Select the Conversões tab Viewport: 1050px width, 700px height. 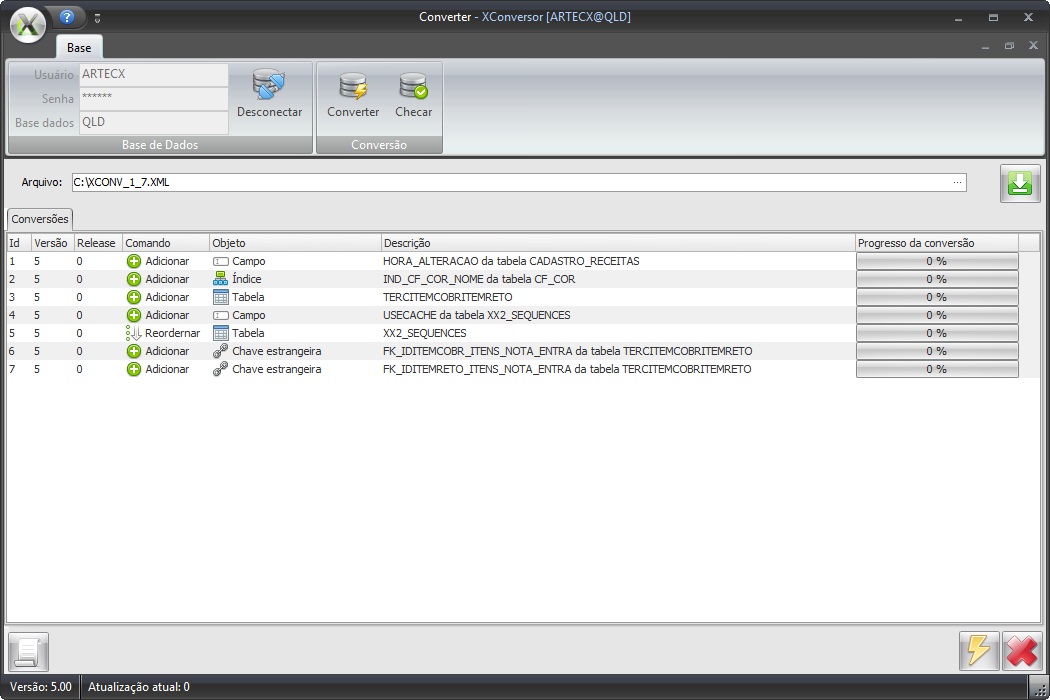point(40,219)
